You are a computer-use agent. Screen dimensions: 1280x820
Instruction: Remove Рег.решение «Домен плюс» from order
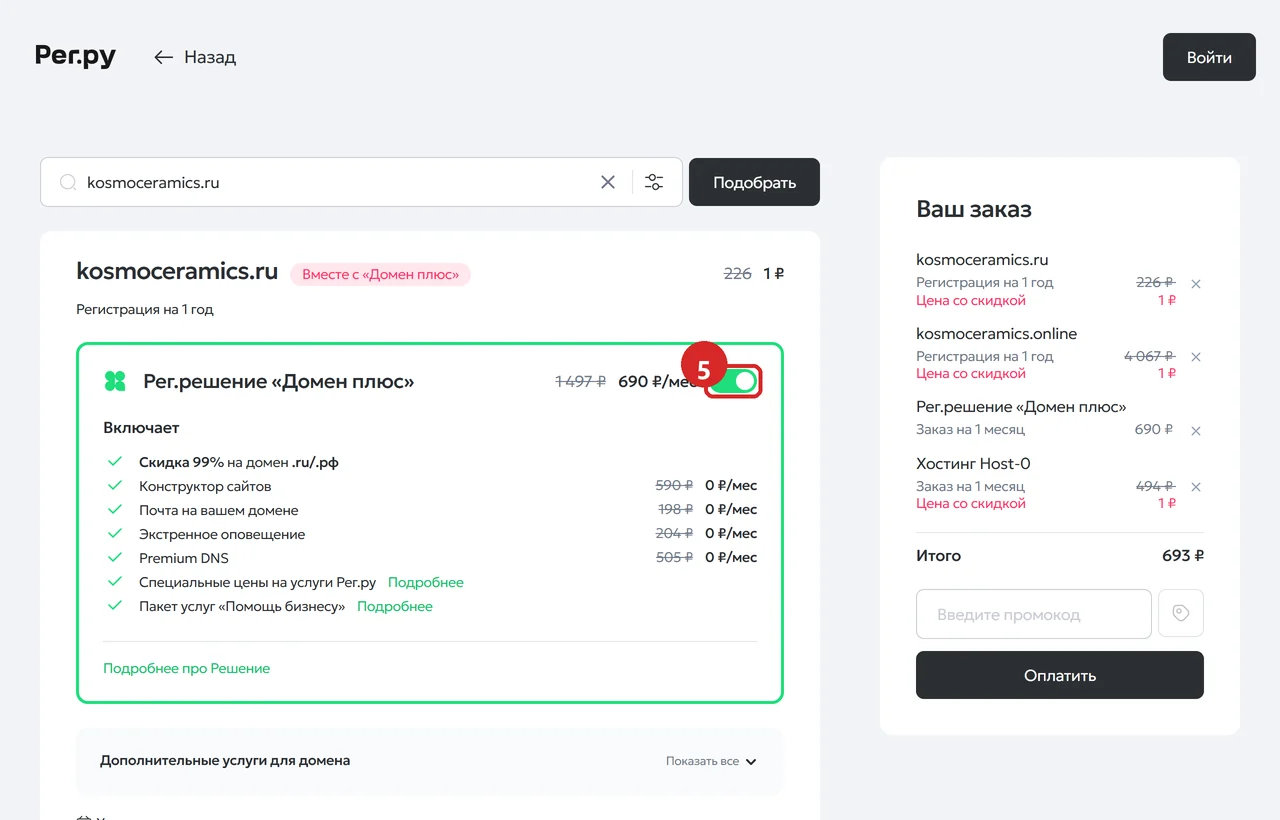click(x=1196, y=431)
